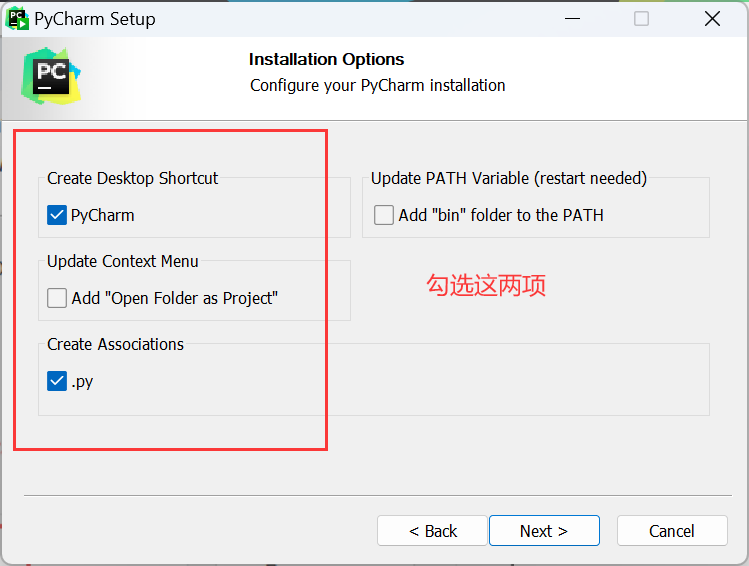This screenshot has width=749, height=566.
Task: Click the "PyCharm Setup" window title text
Action: 95,18
